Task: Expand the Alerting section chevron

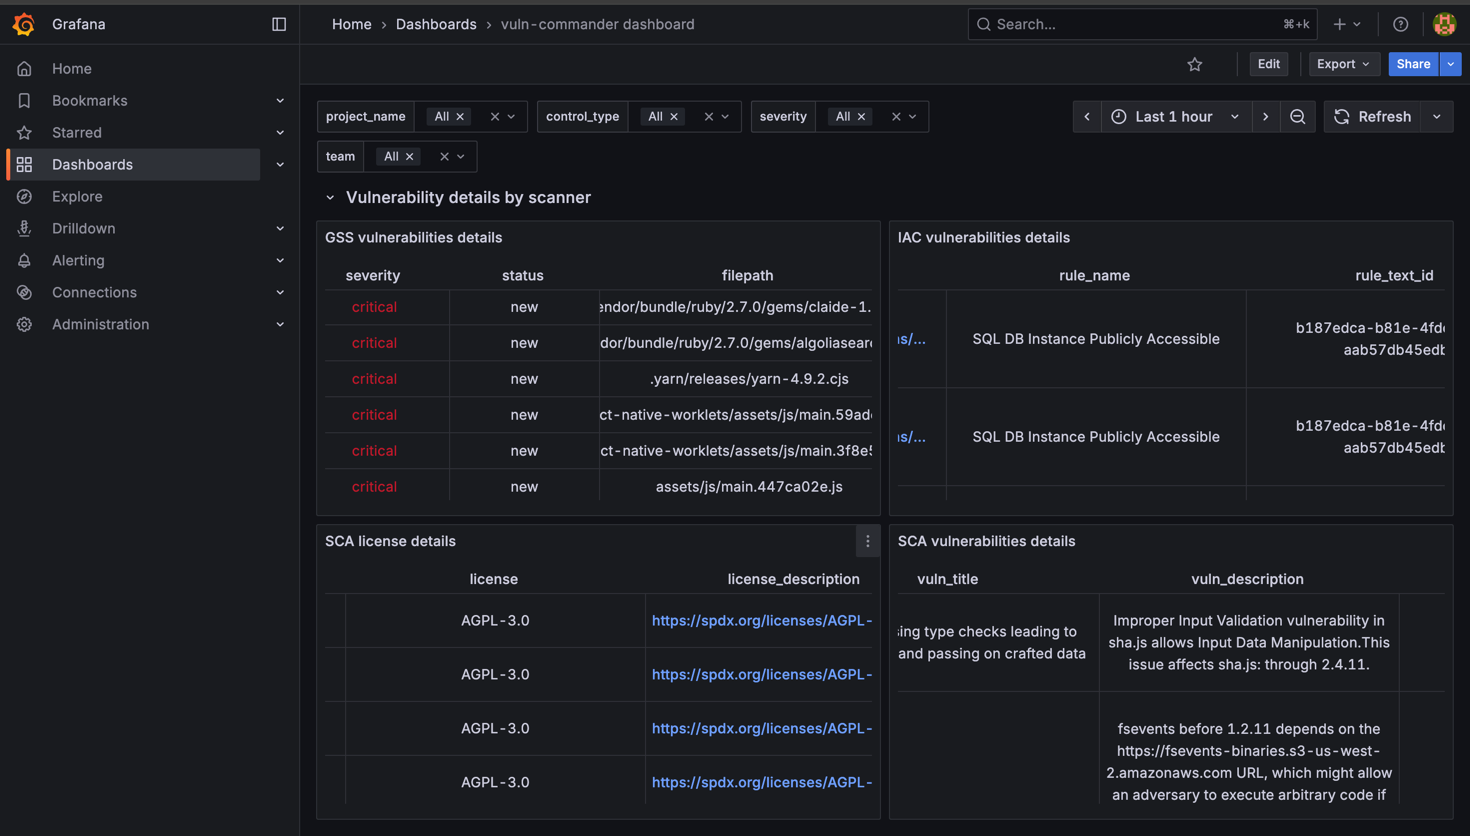Action: (280, 260)
